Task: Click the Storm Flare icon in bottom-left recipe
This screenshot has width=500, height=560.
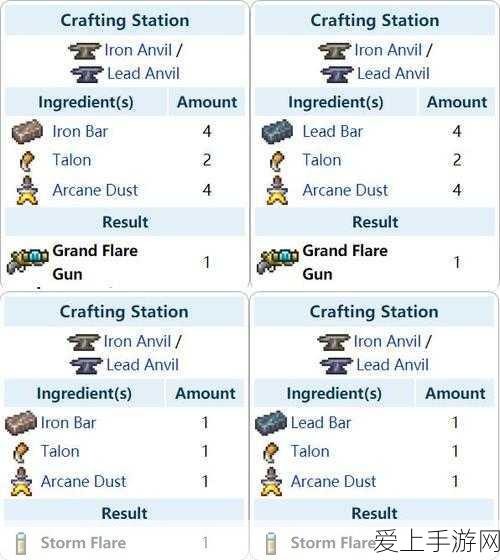Action: point(21,543)
